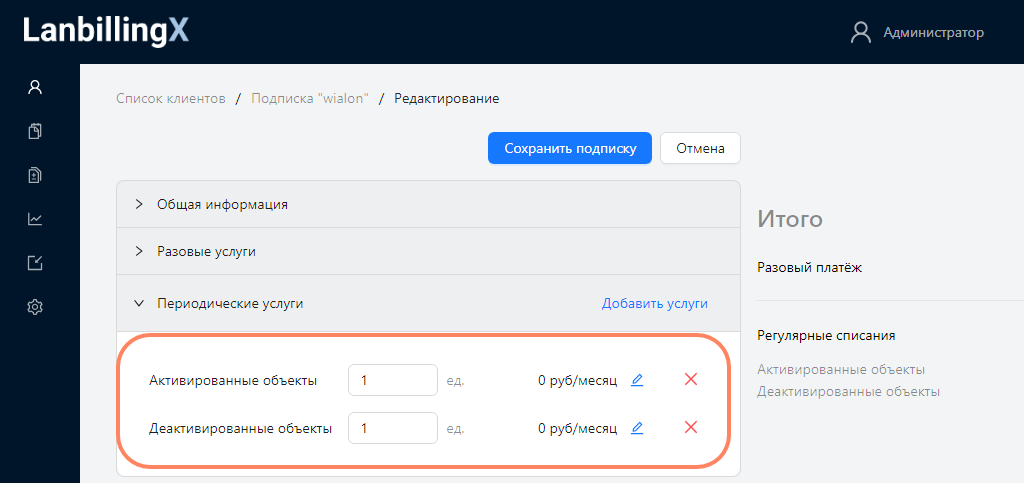The image size is (1024, 483).
Task: Open the Администратор user profile icon
Action: coord(860,33)
